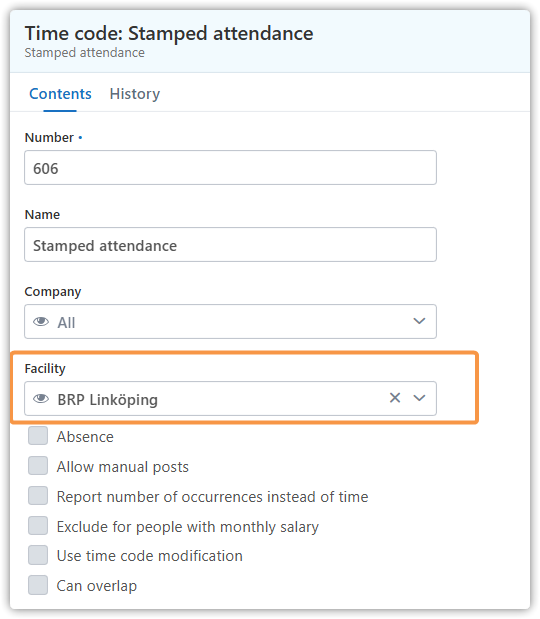The width and height of the screenshot is (540, 619).
Task: Click the eye icon in Facility field
Action: point(41,399)
